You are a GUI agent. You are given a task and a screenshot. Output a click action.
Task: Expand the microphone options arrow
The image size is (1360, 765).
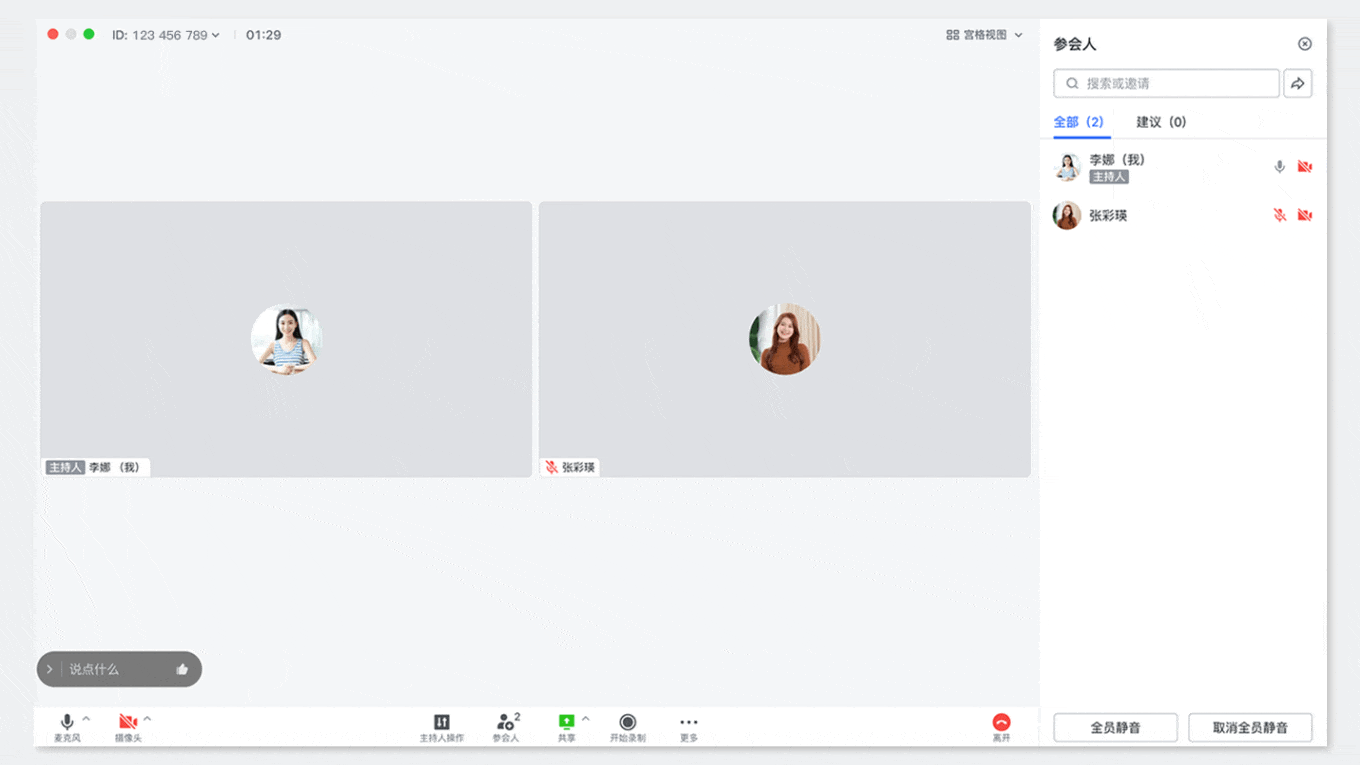point(87,719)
